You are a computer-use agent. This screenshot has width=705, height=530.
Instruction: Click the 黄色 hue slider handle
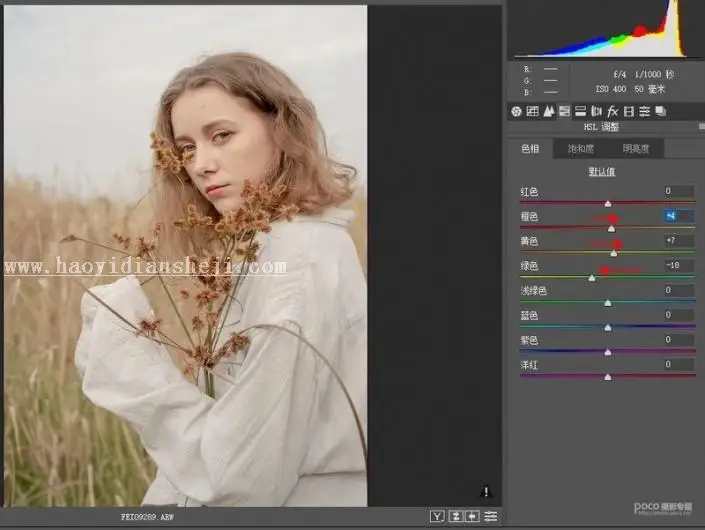[x=614, y=254]
